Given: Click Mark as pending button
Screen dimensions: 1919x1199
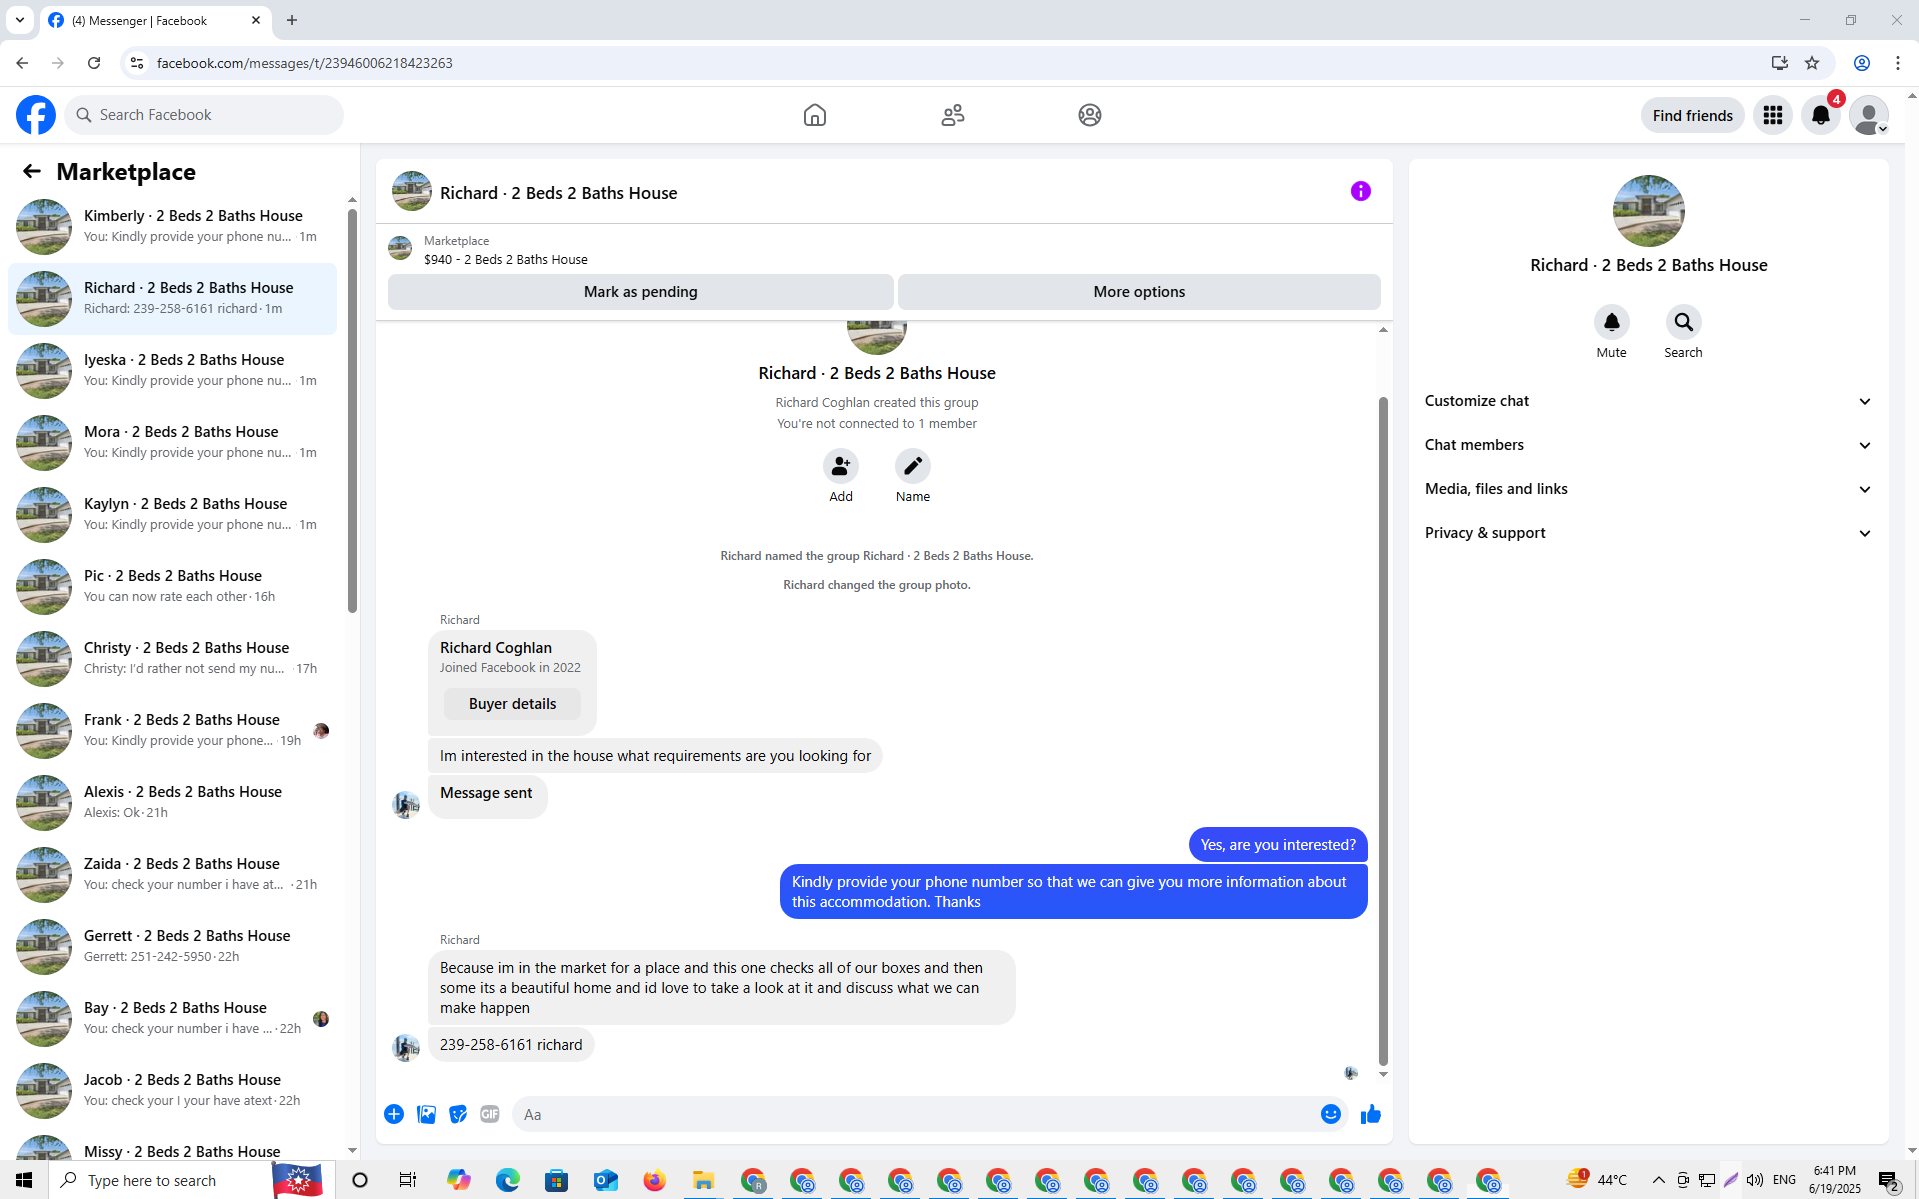Looking at the screenshot, I should 640,292.
